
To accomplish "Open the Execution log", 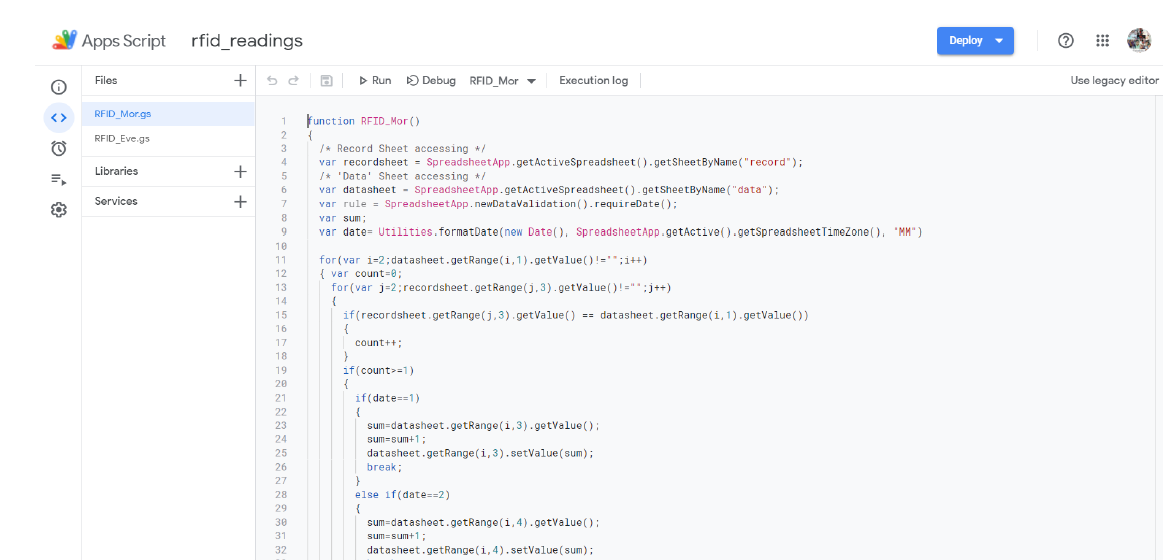I will click(x=594, y=81).
